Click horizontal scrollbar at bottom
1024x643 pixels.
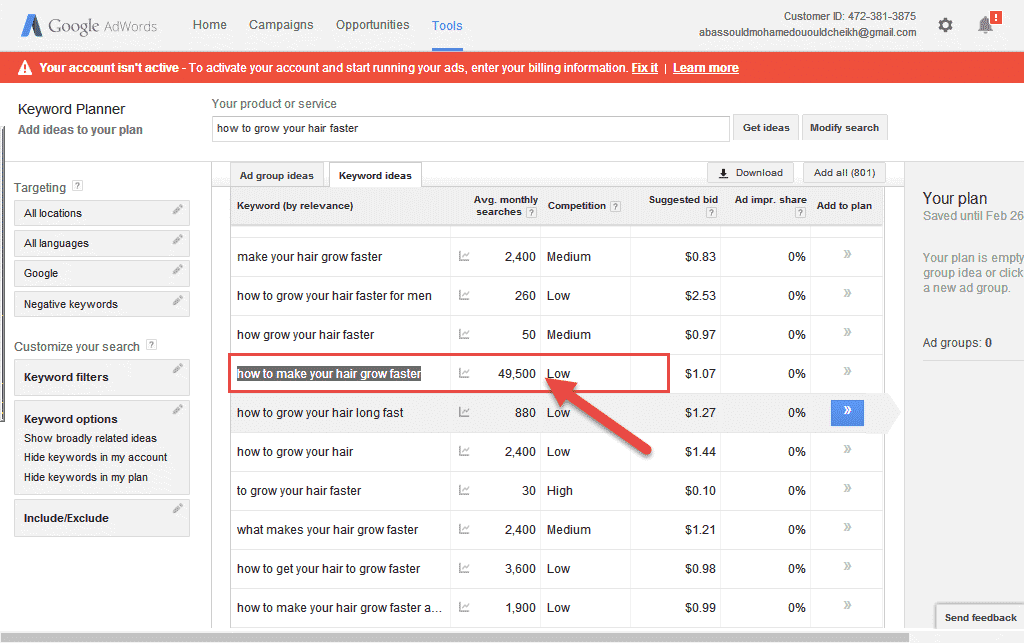pos(455,637)
